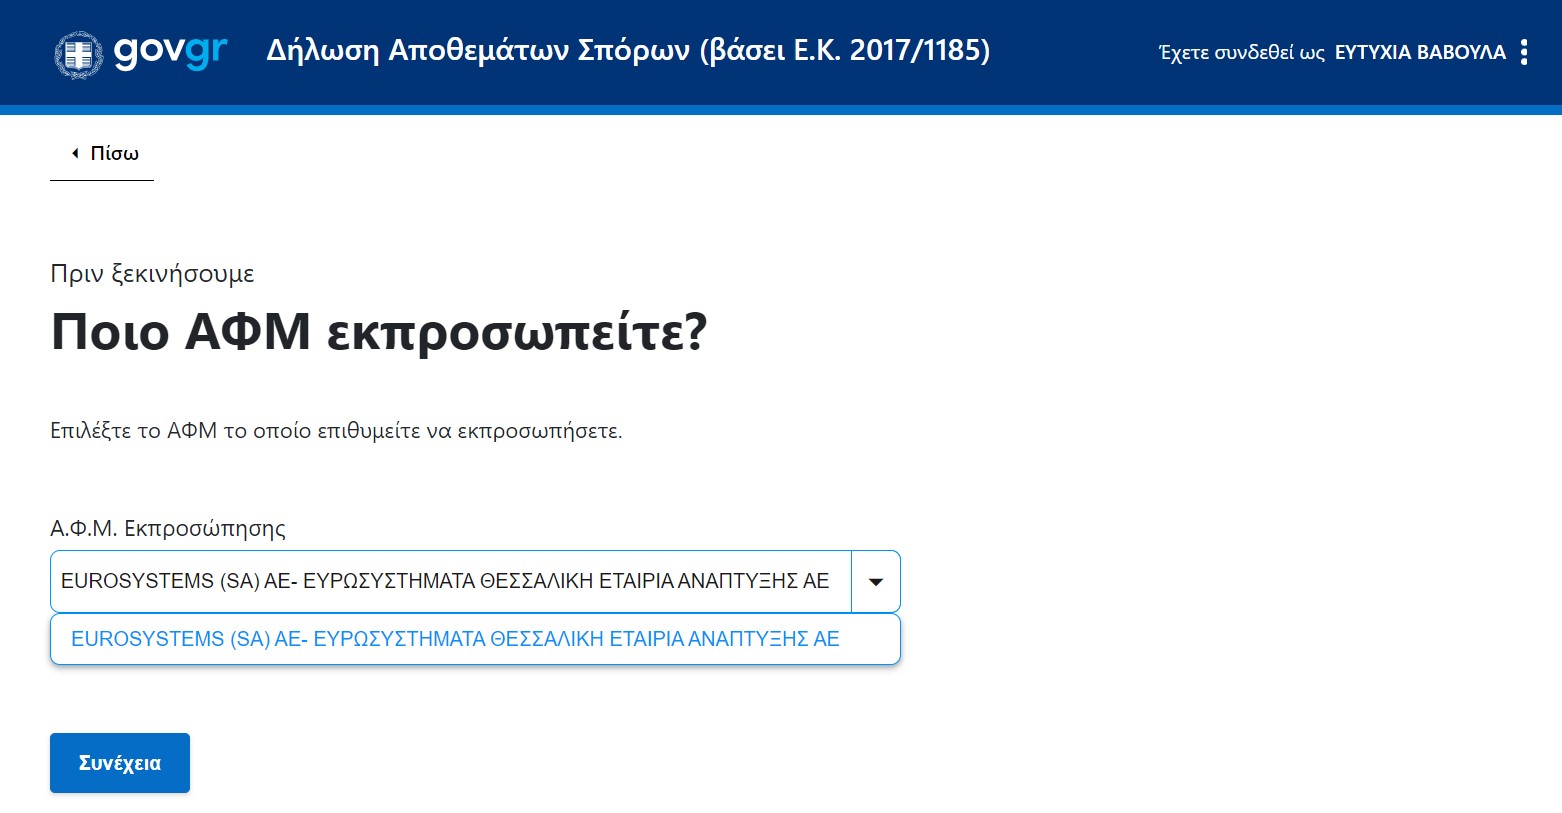Click the gov.gr logo
This screenshot has width=1562, height=813.
pos(141,52)
